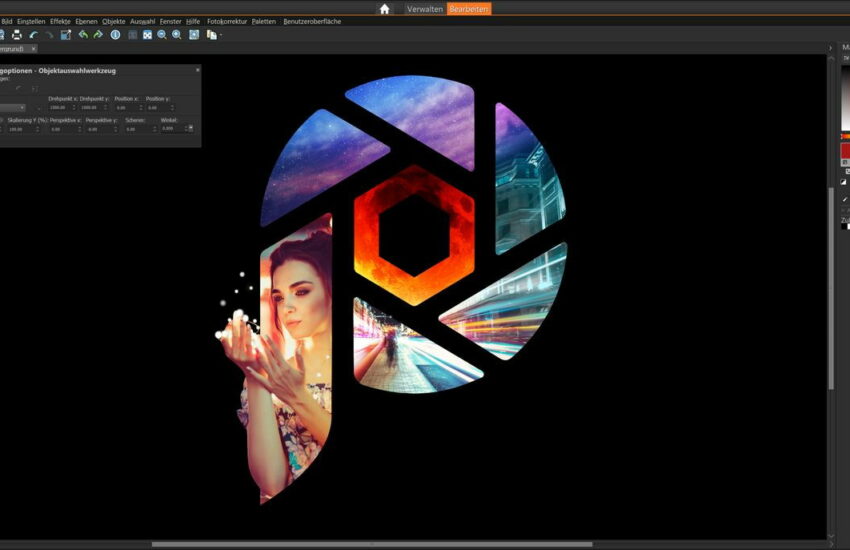Click the fit image to window icon

[x=194, y=35]
